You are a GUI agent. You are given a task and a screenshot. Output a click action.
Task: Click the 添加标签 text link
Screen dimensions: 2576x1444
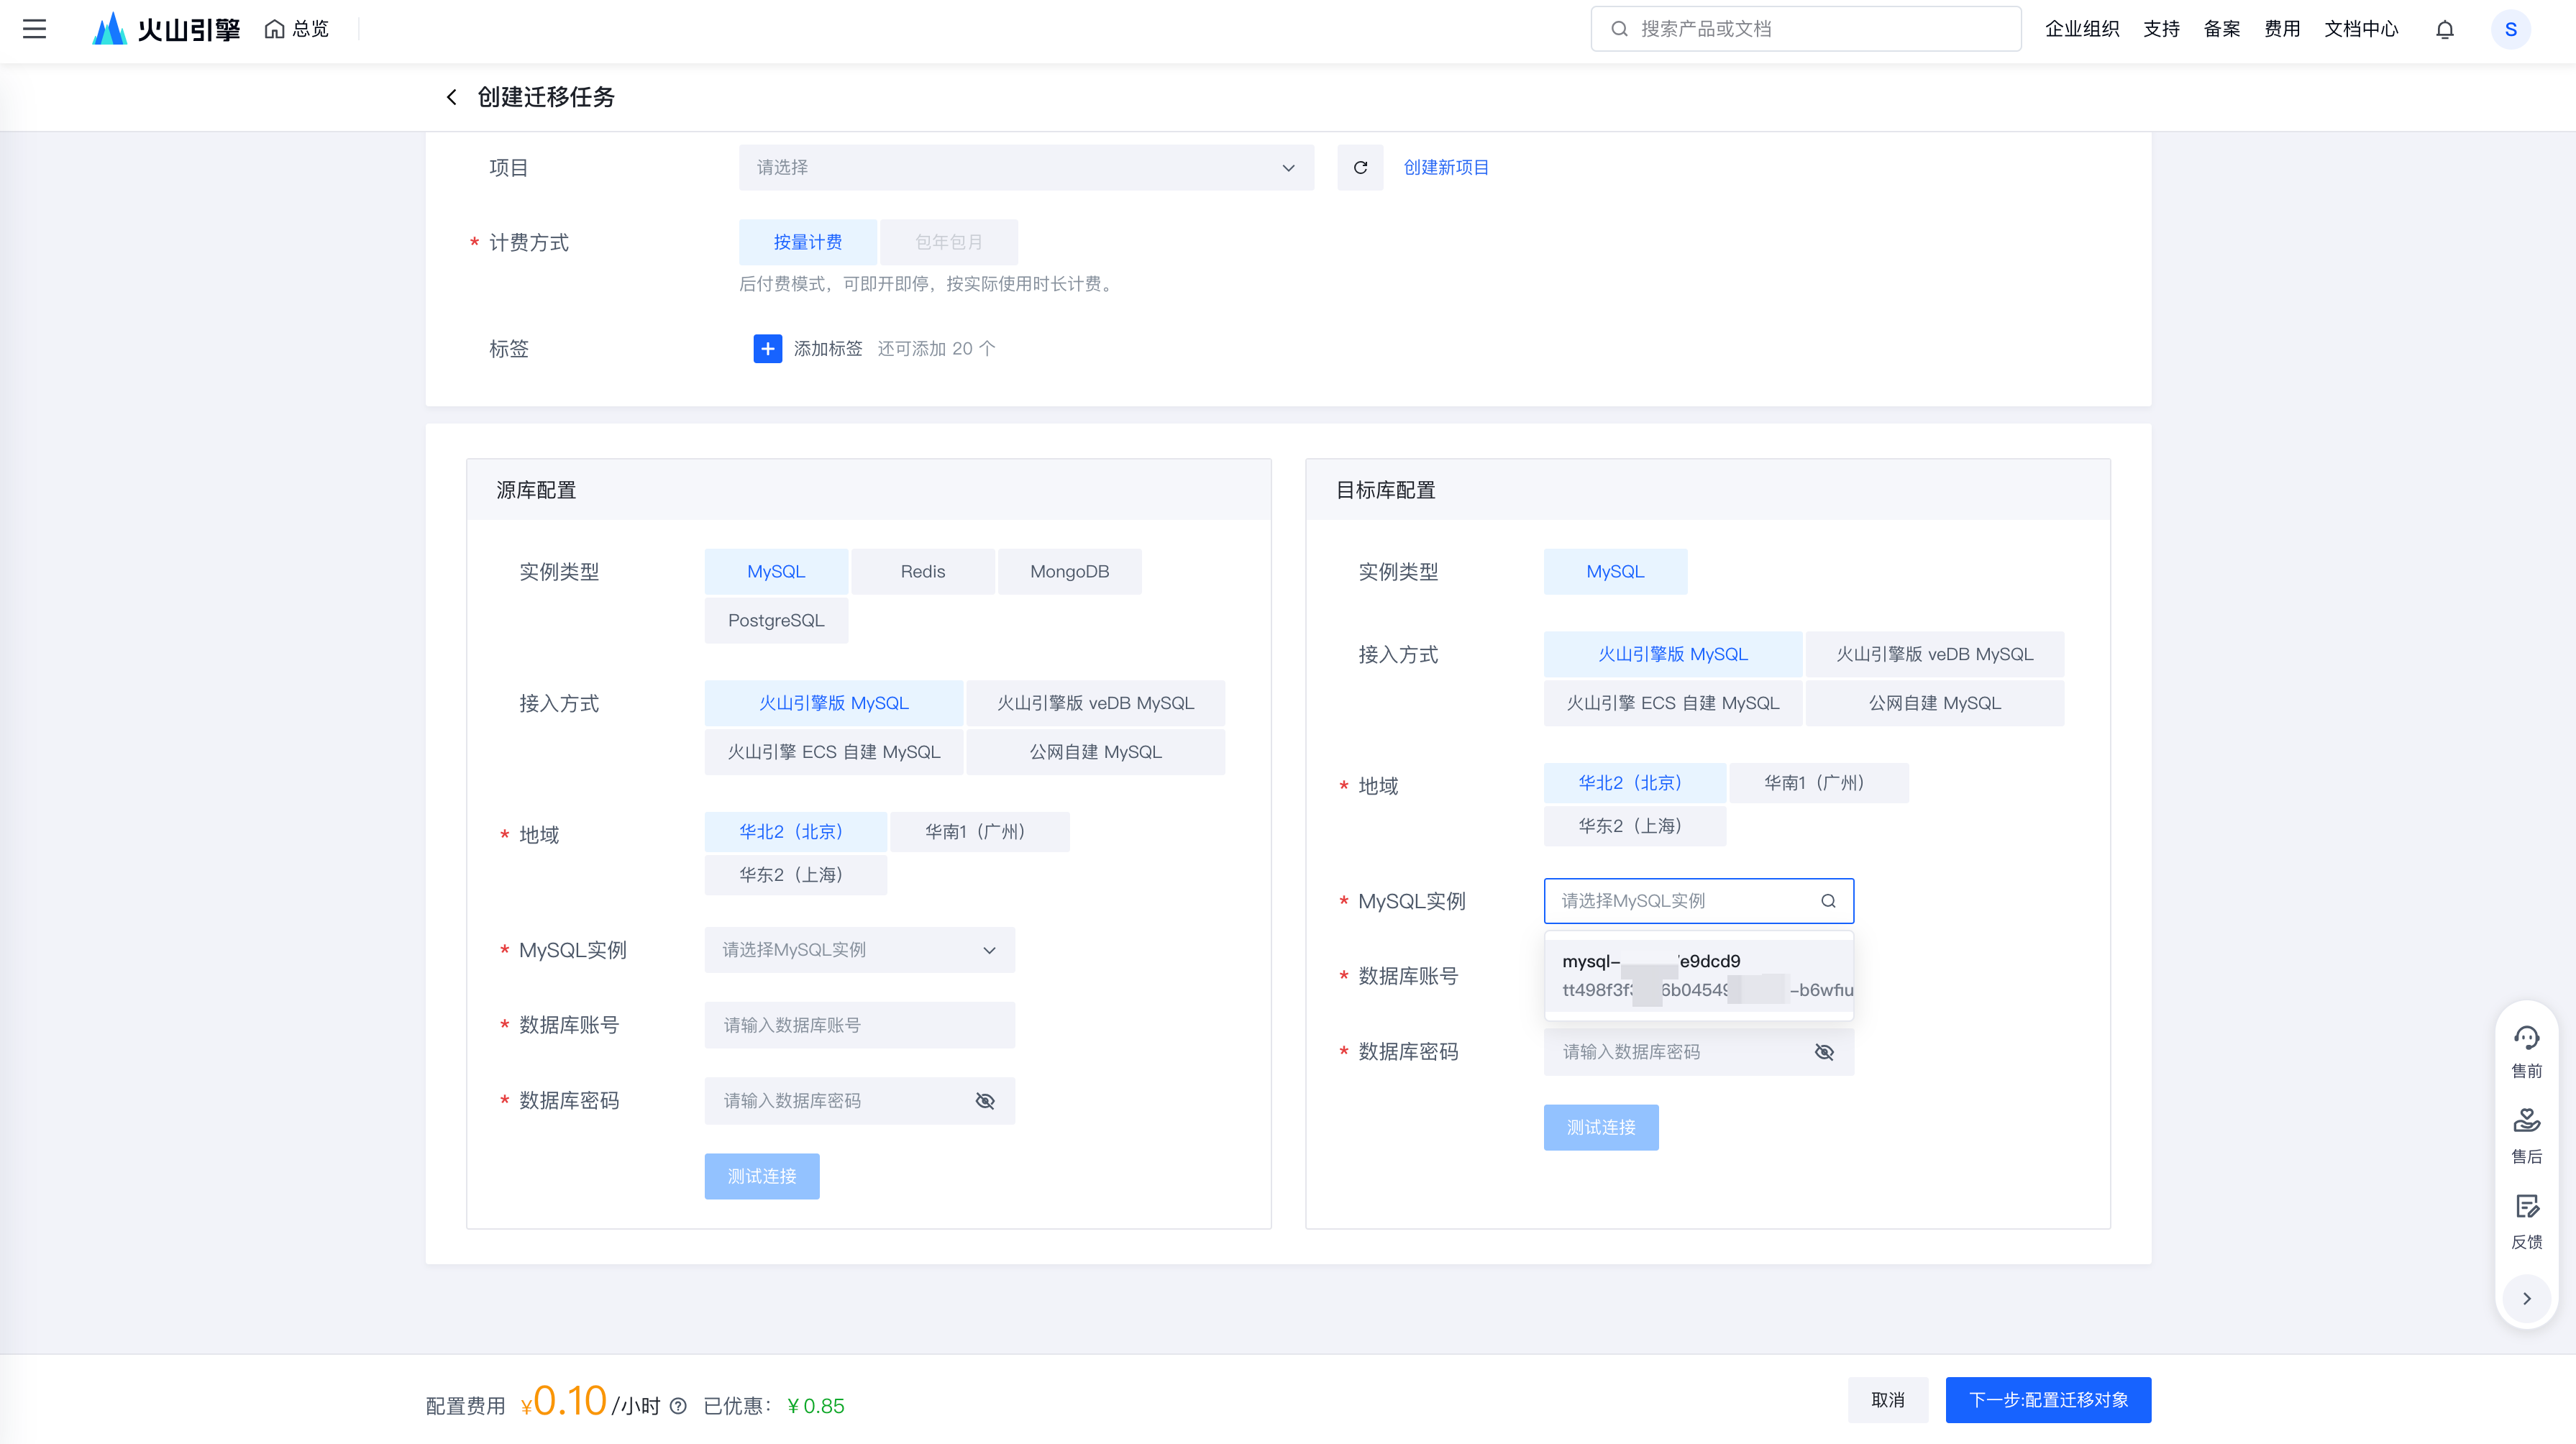tap(828, 349)
